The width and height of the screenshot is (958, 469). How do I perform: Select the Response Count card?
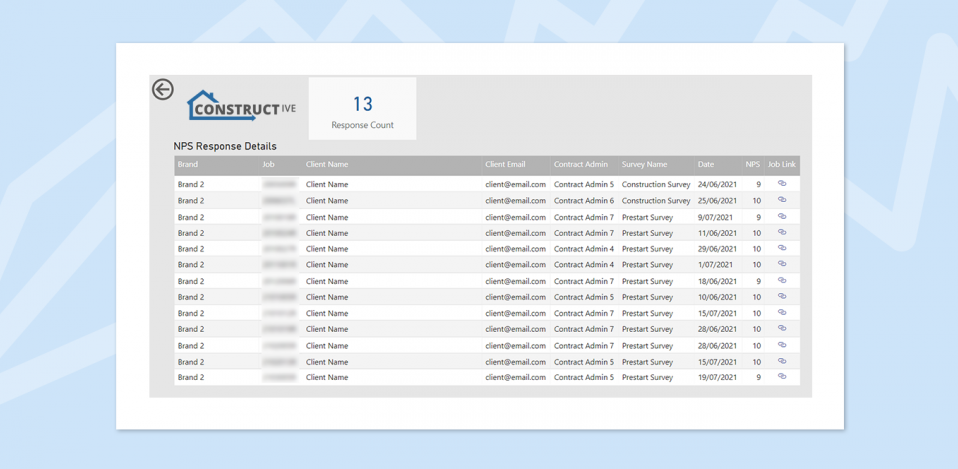pos(362,109)
